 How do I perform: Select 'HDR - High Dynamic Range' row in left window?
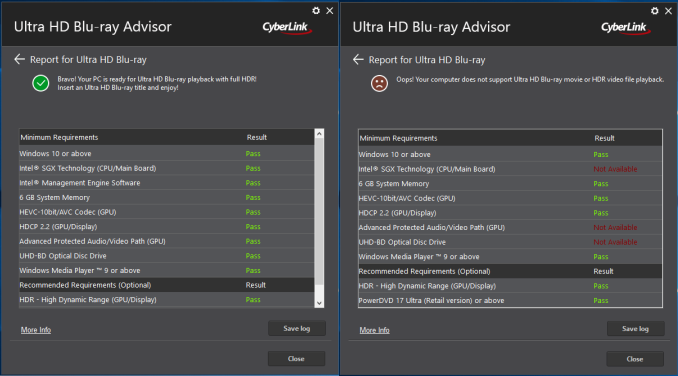coord(166,300)
